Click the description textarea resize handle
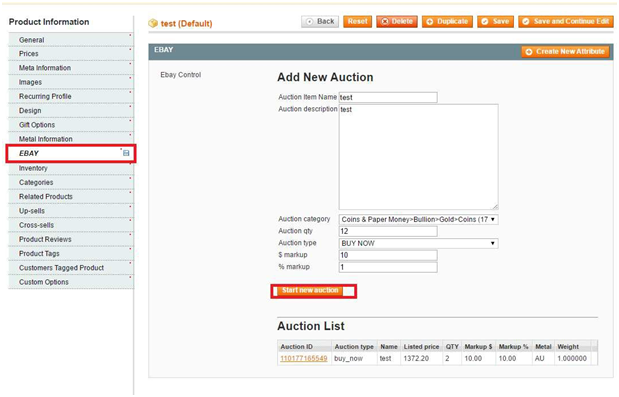619x397 pixels. pos(495,207)
